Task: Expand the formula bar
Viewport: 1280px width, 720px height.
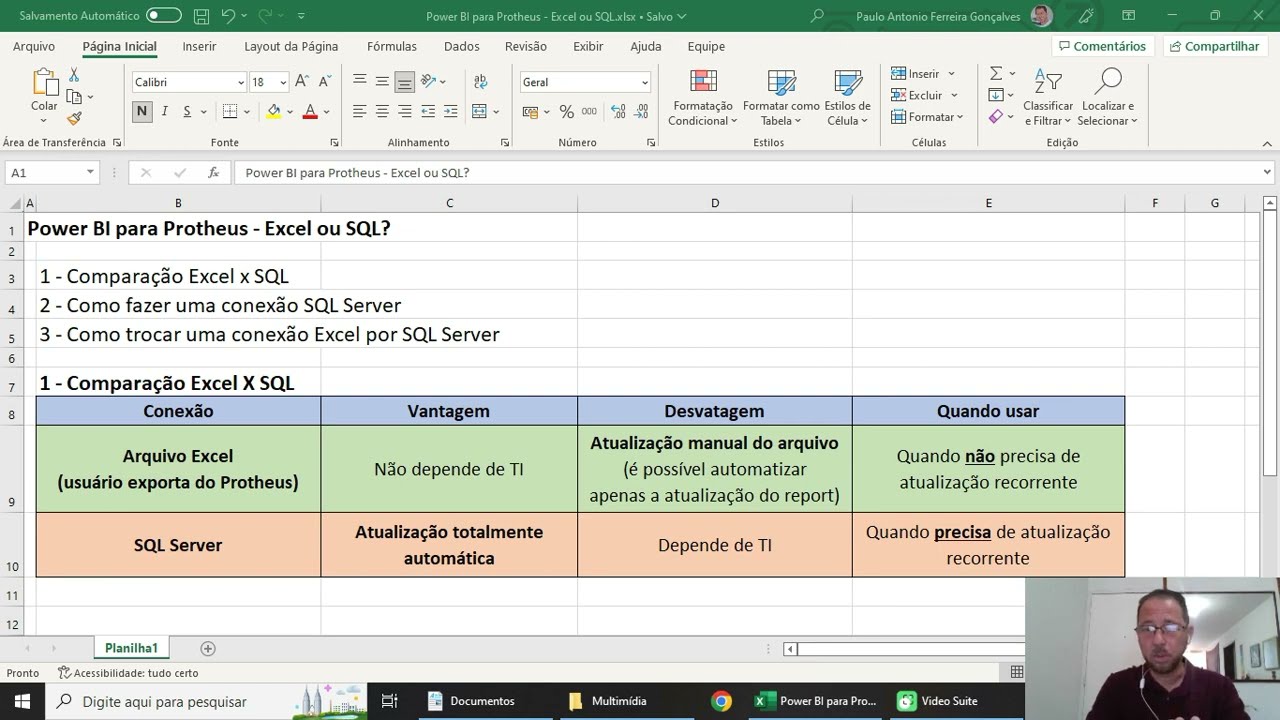Action: click(1268, 173)
